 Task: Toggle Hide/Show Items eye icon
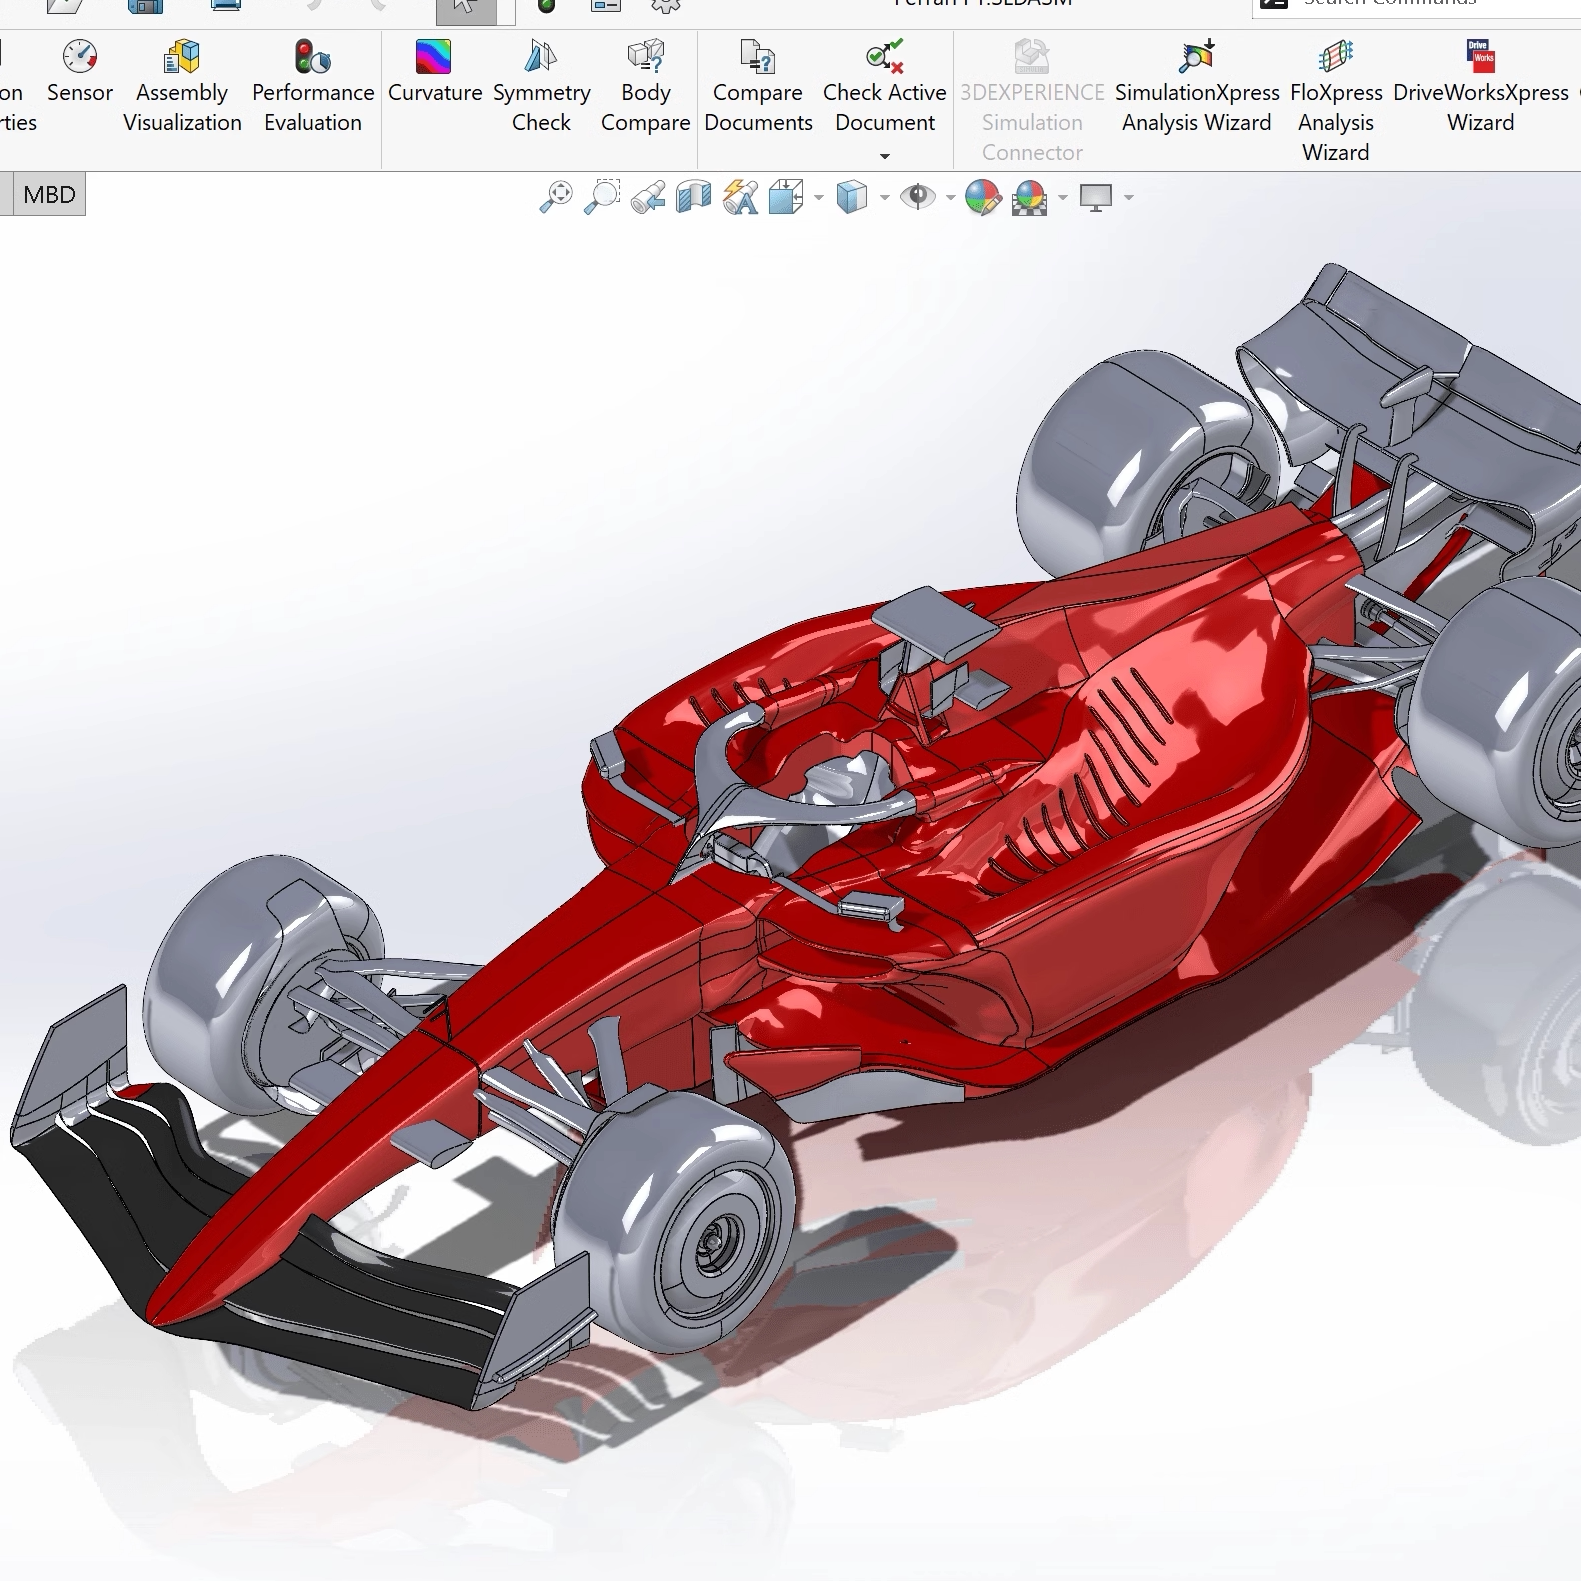pyautogui.click(x=917, y=197)
